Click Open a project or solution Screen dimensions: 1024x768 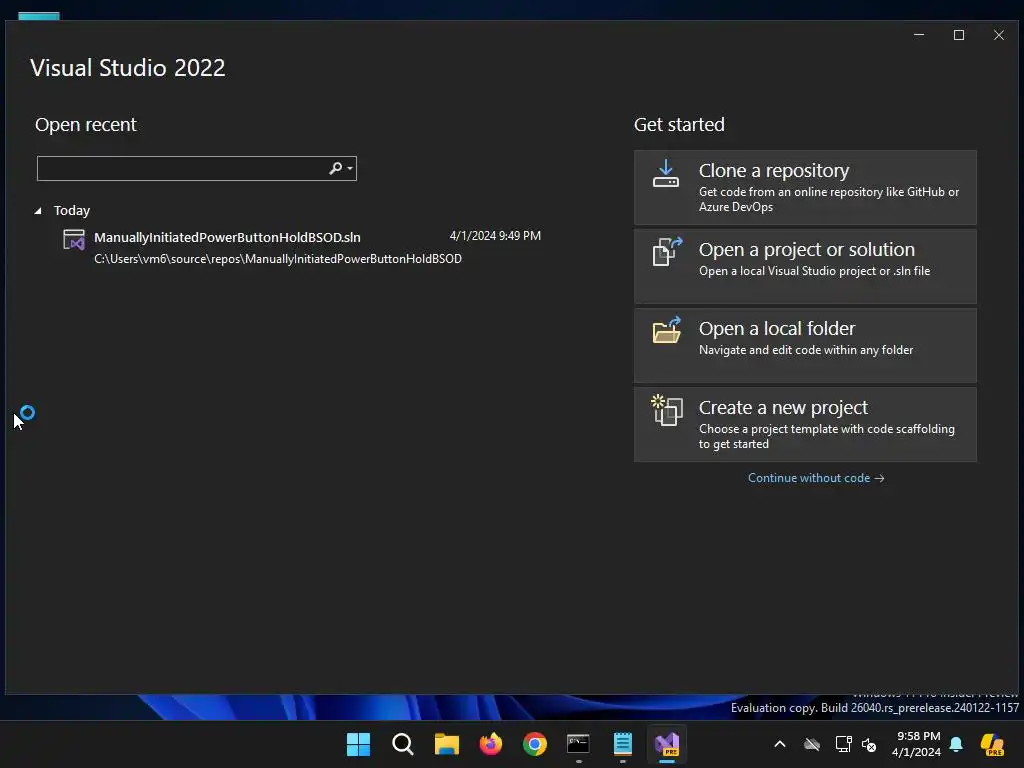coord(805,266)
